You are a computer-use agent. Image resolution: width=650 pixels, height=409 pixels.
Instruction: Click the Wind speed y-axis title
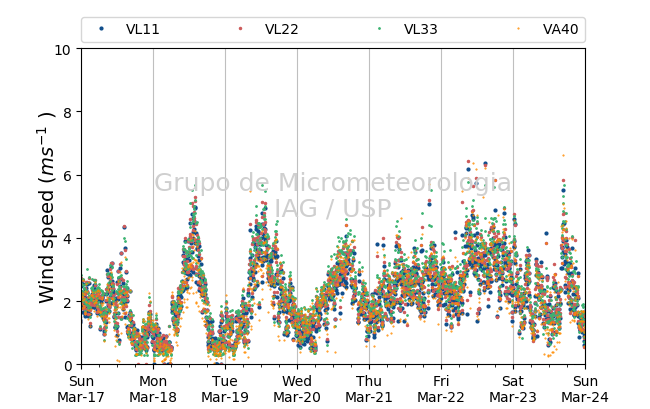[x=46, y=207]
